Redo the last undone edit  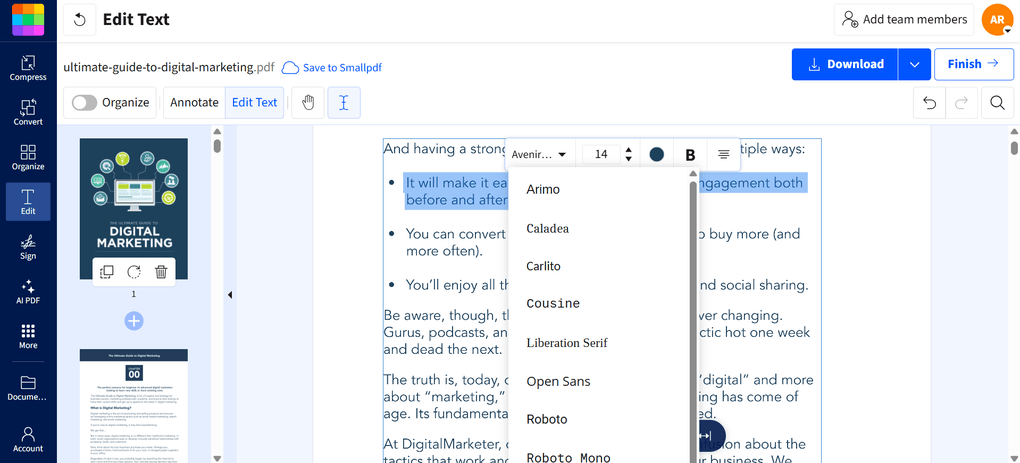(x=961, y=103)
